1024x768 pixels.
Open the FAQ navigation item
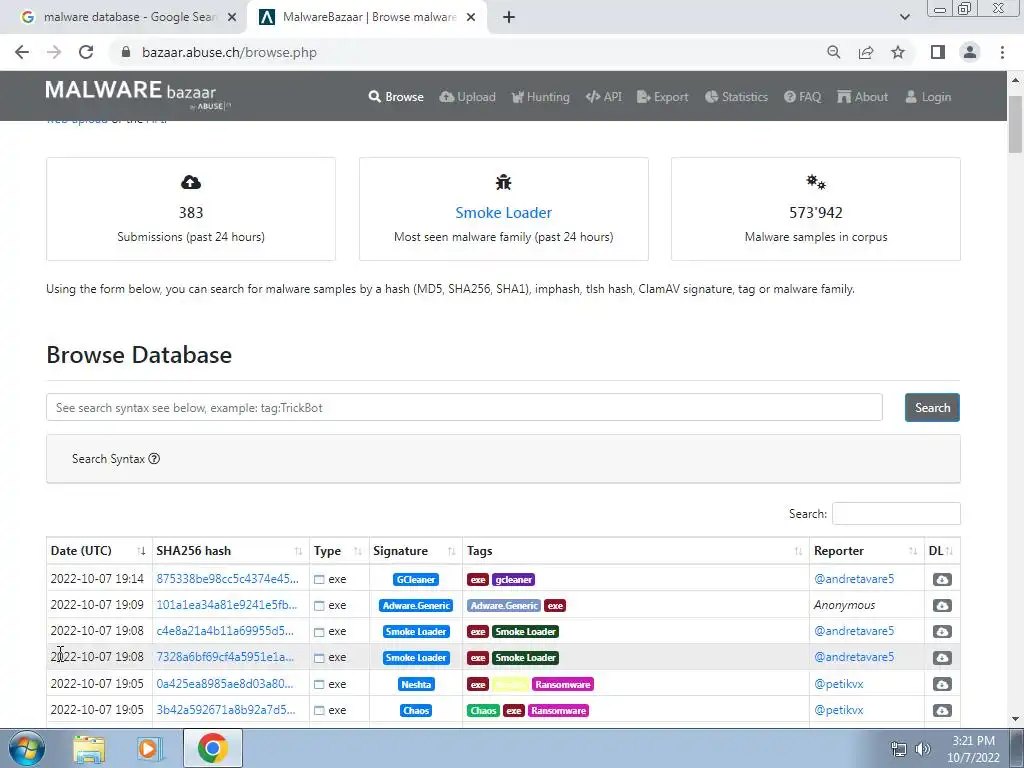pyautogui.click(x=802, y=97)
